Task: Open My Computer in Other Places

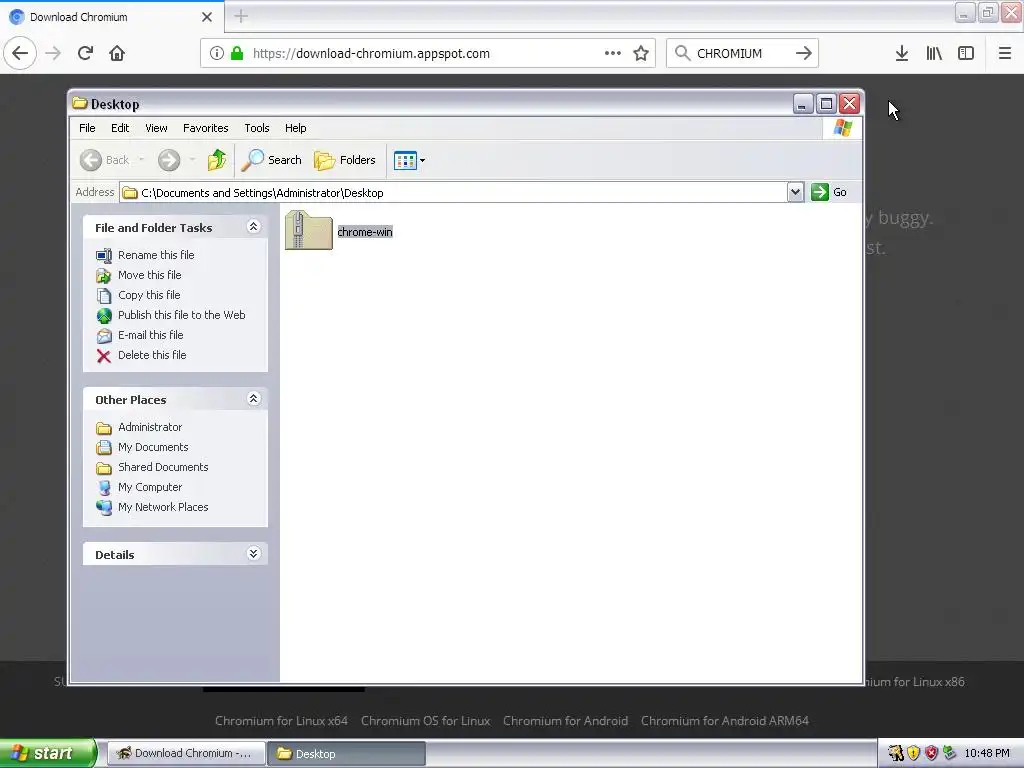Action: [x=150, y=487]
